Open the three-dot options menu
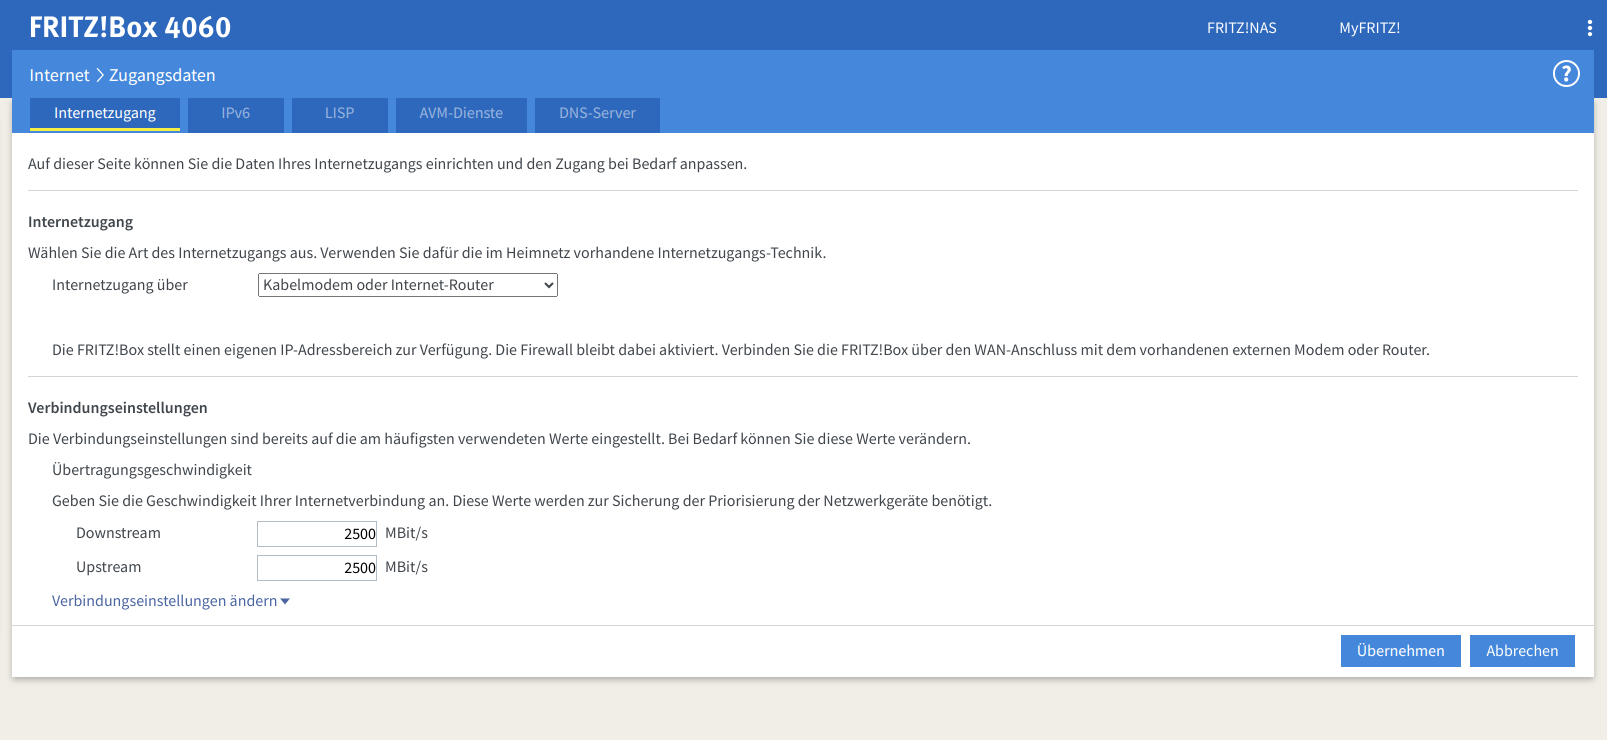 tap(1589, 28)
